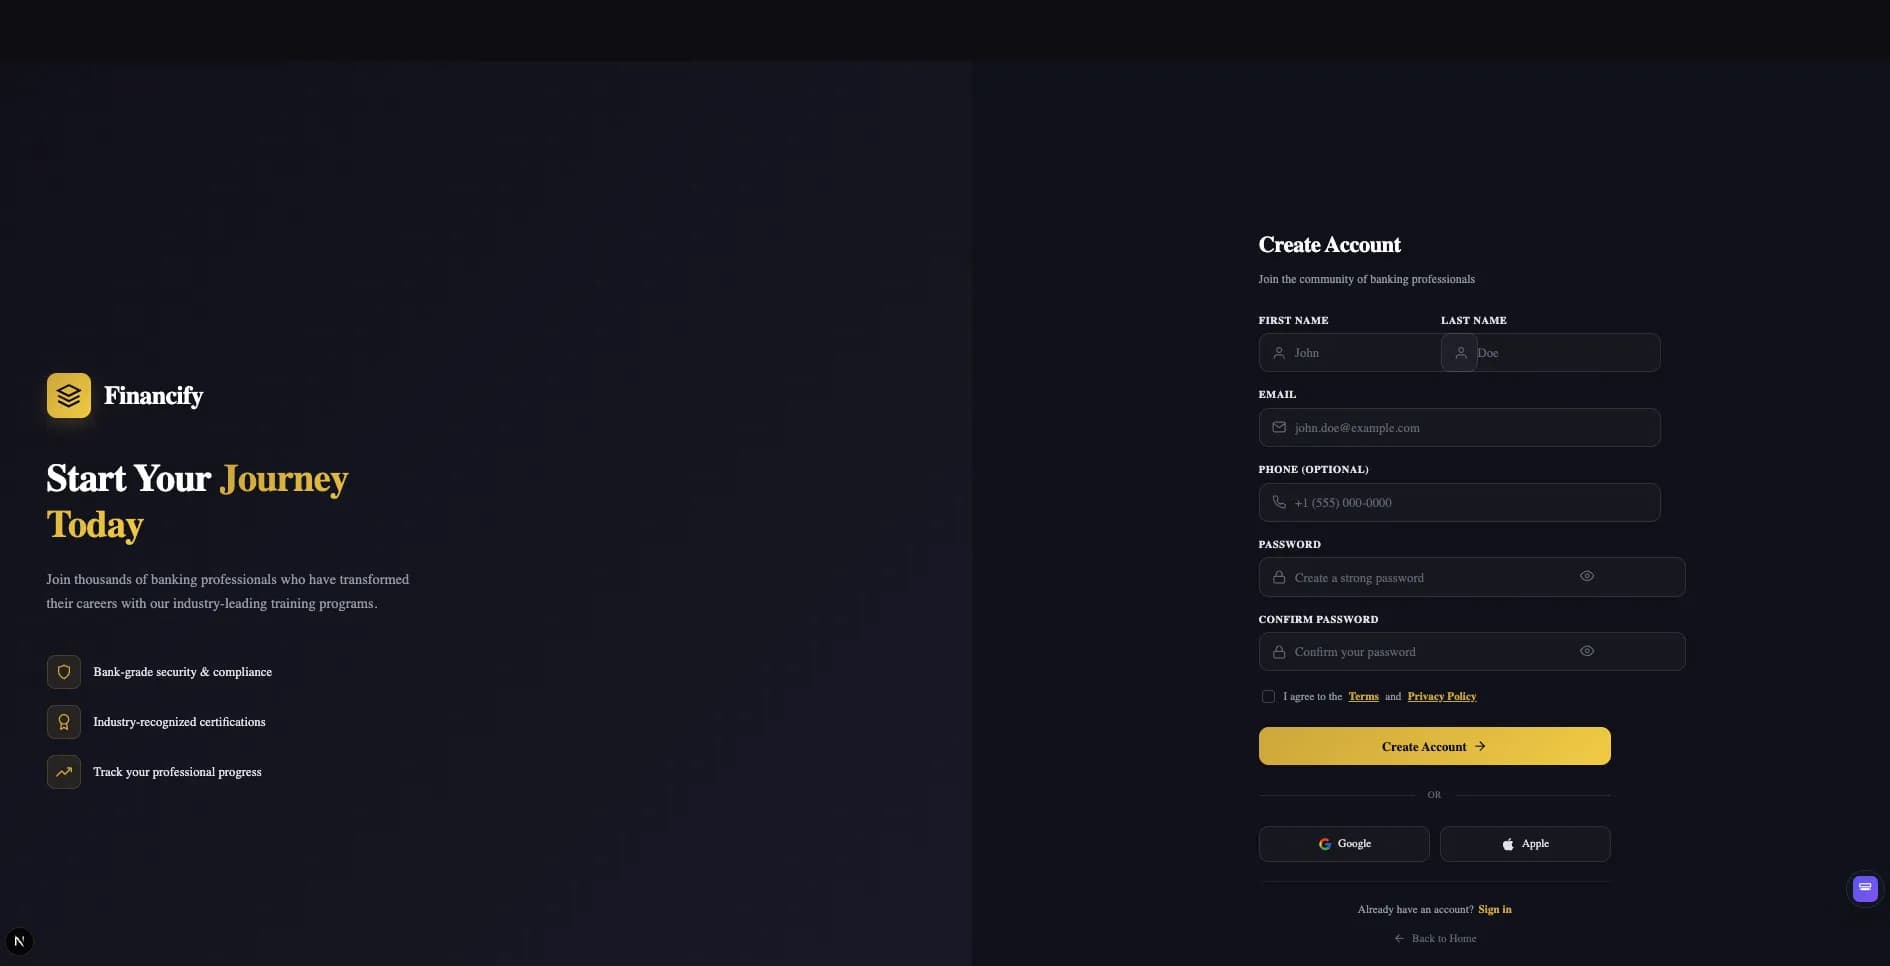Click the phone icon in the phone field
This screenshot has width=1890, height=966.
1278,502
